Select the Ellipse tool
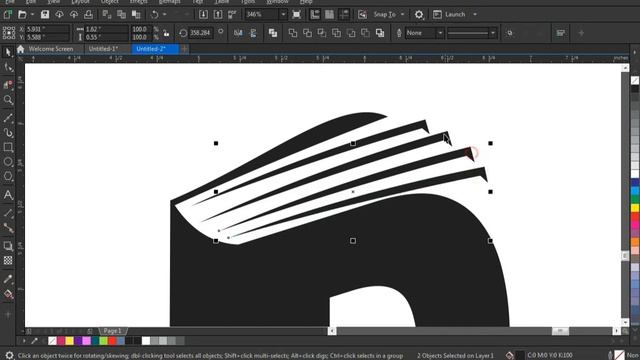640x360 pixels. pos(8,162)
